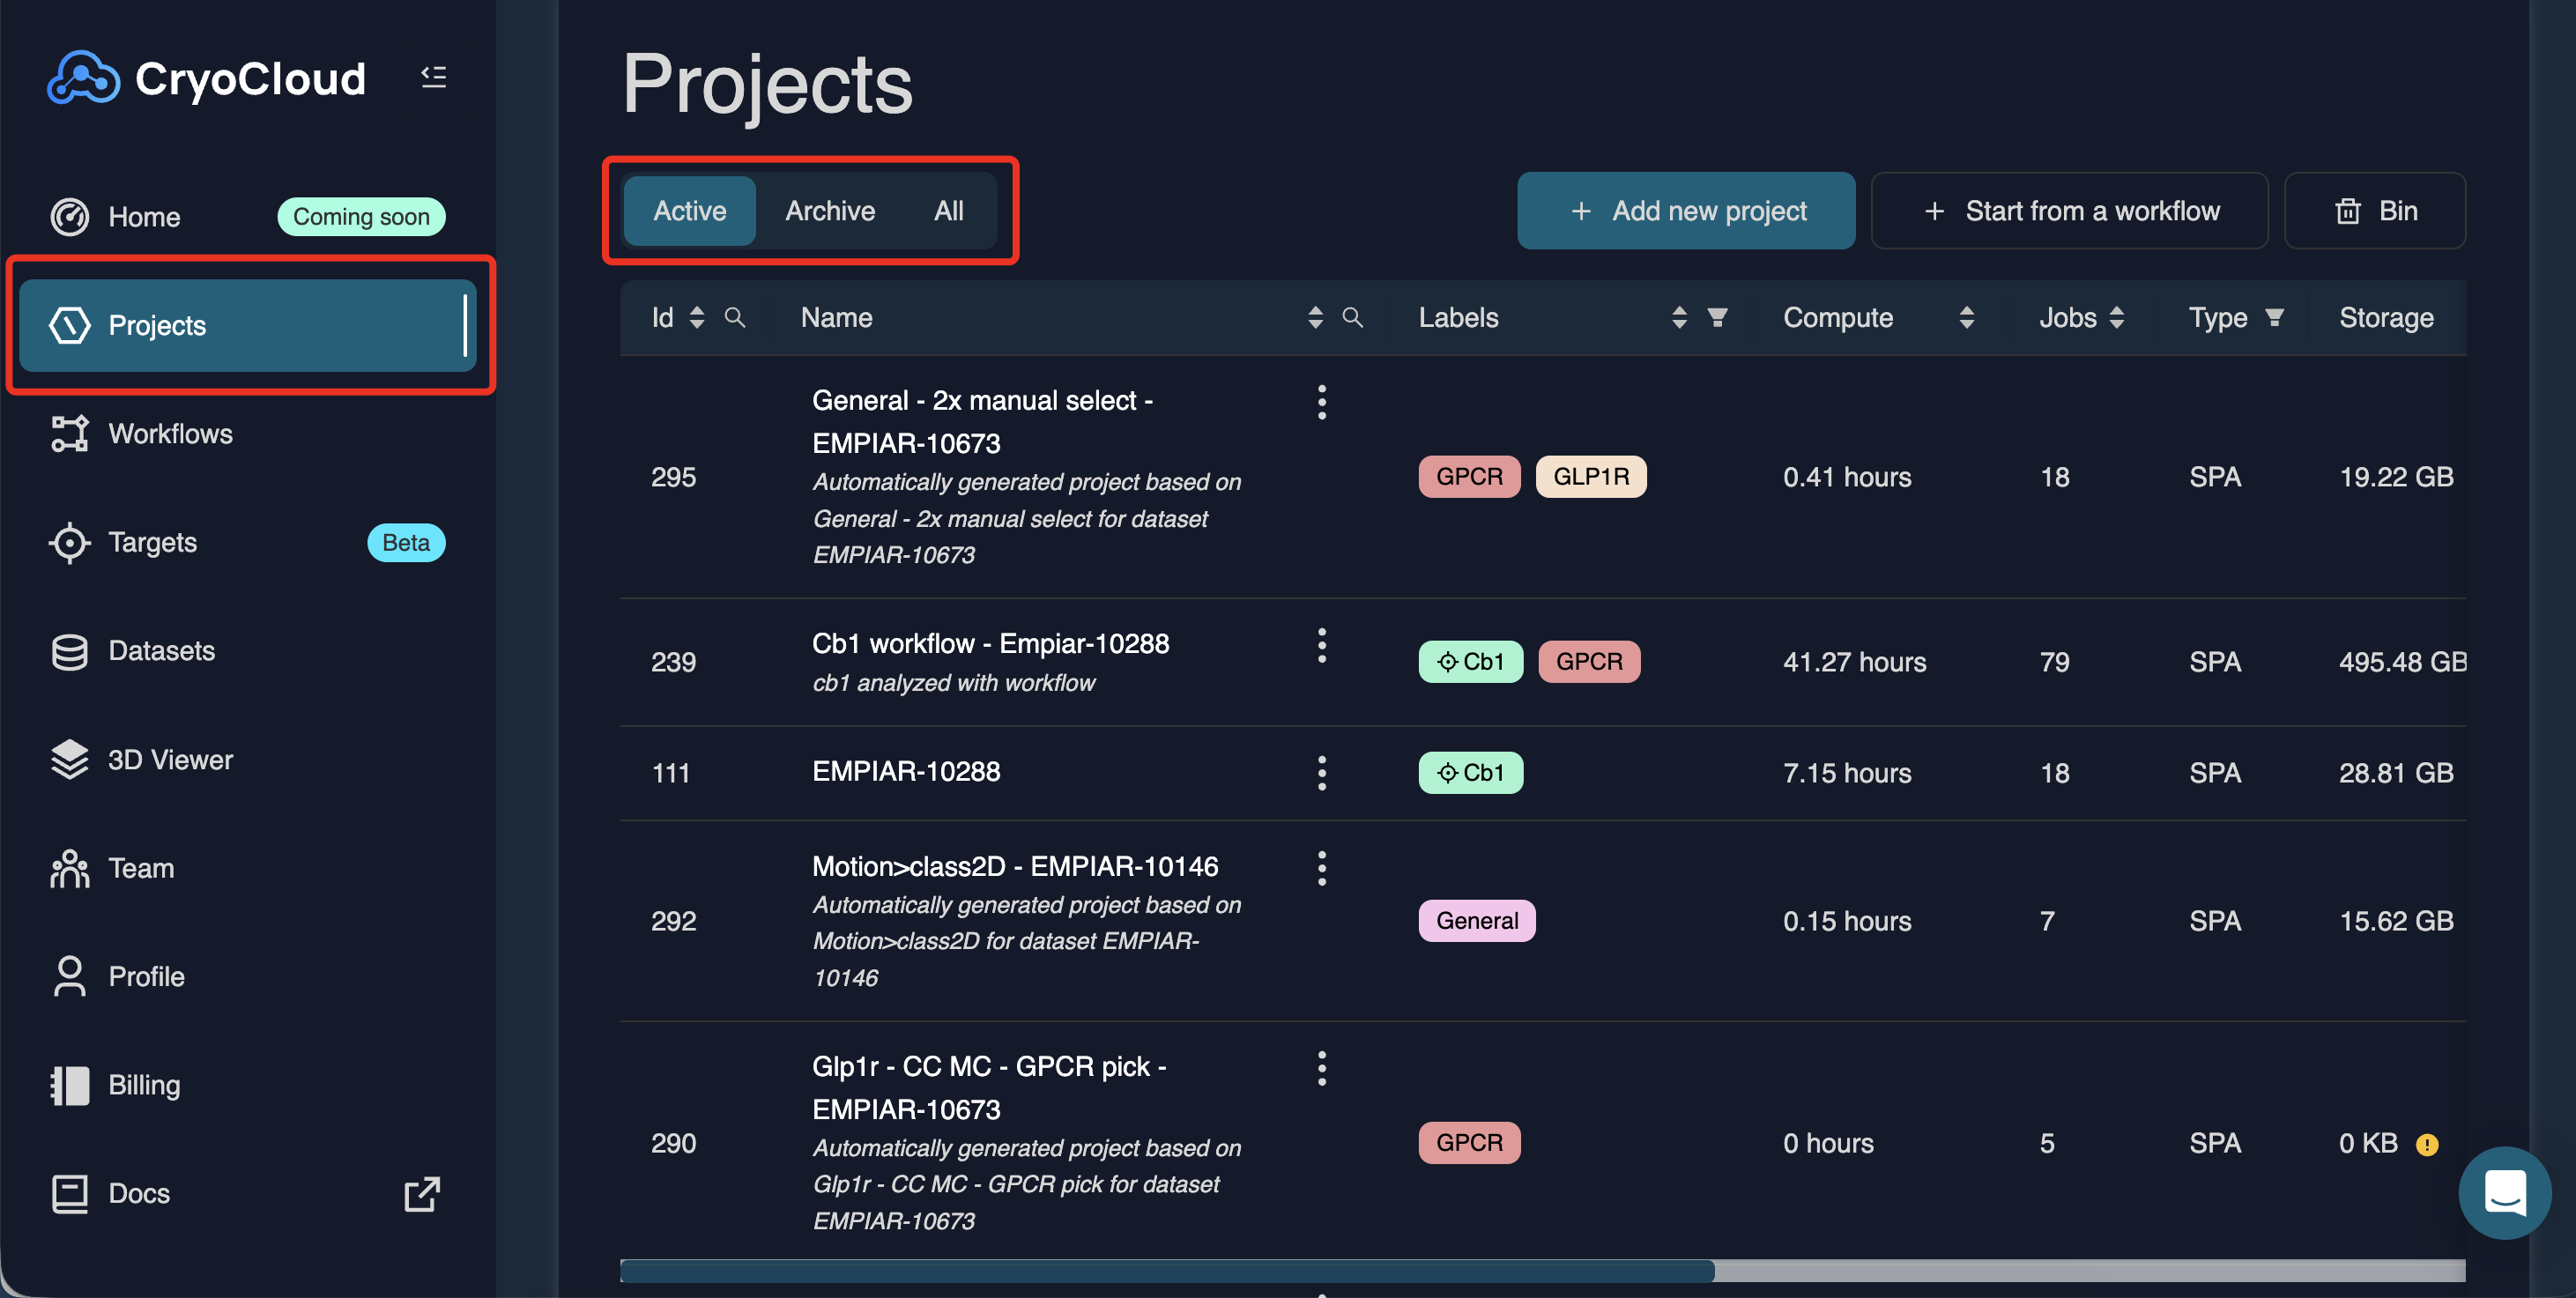Viewport: 2576px width, 1298px height.
Task: Go to Datasets page
Action: coord(161,651)
